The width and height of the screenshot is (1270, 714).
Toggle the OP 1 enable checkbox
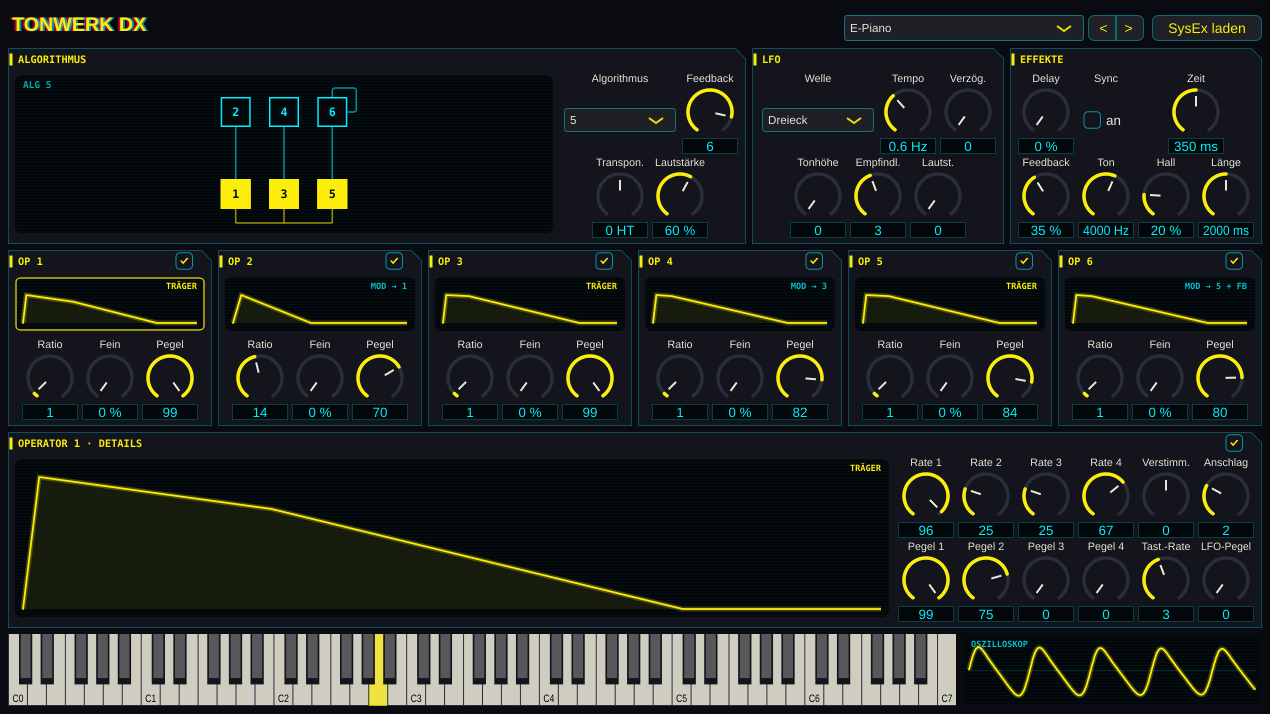point(184,261)
